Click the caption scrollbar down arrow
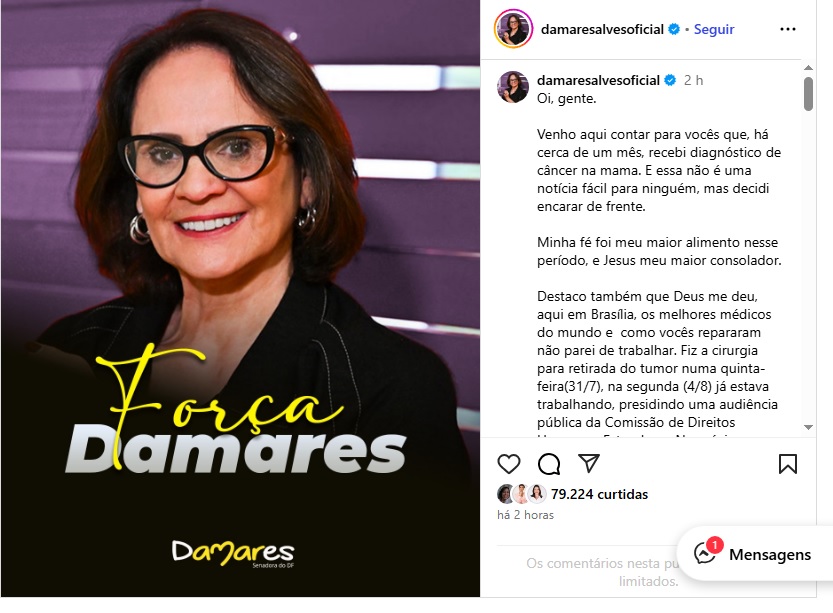This screenshot has height=613, width=833. [809, 427]
